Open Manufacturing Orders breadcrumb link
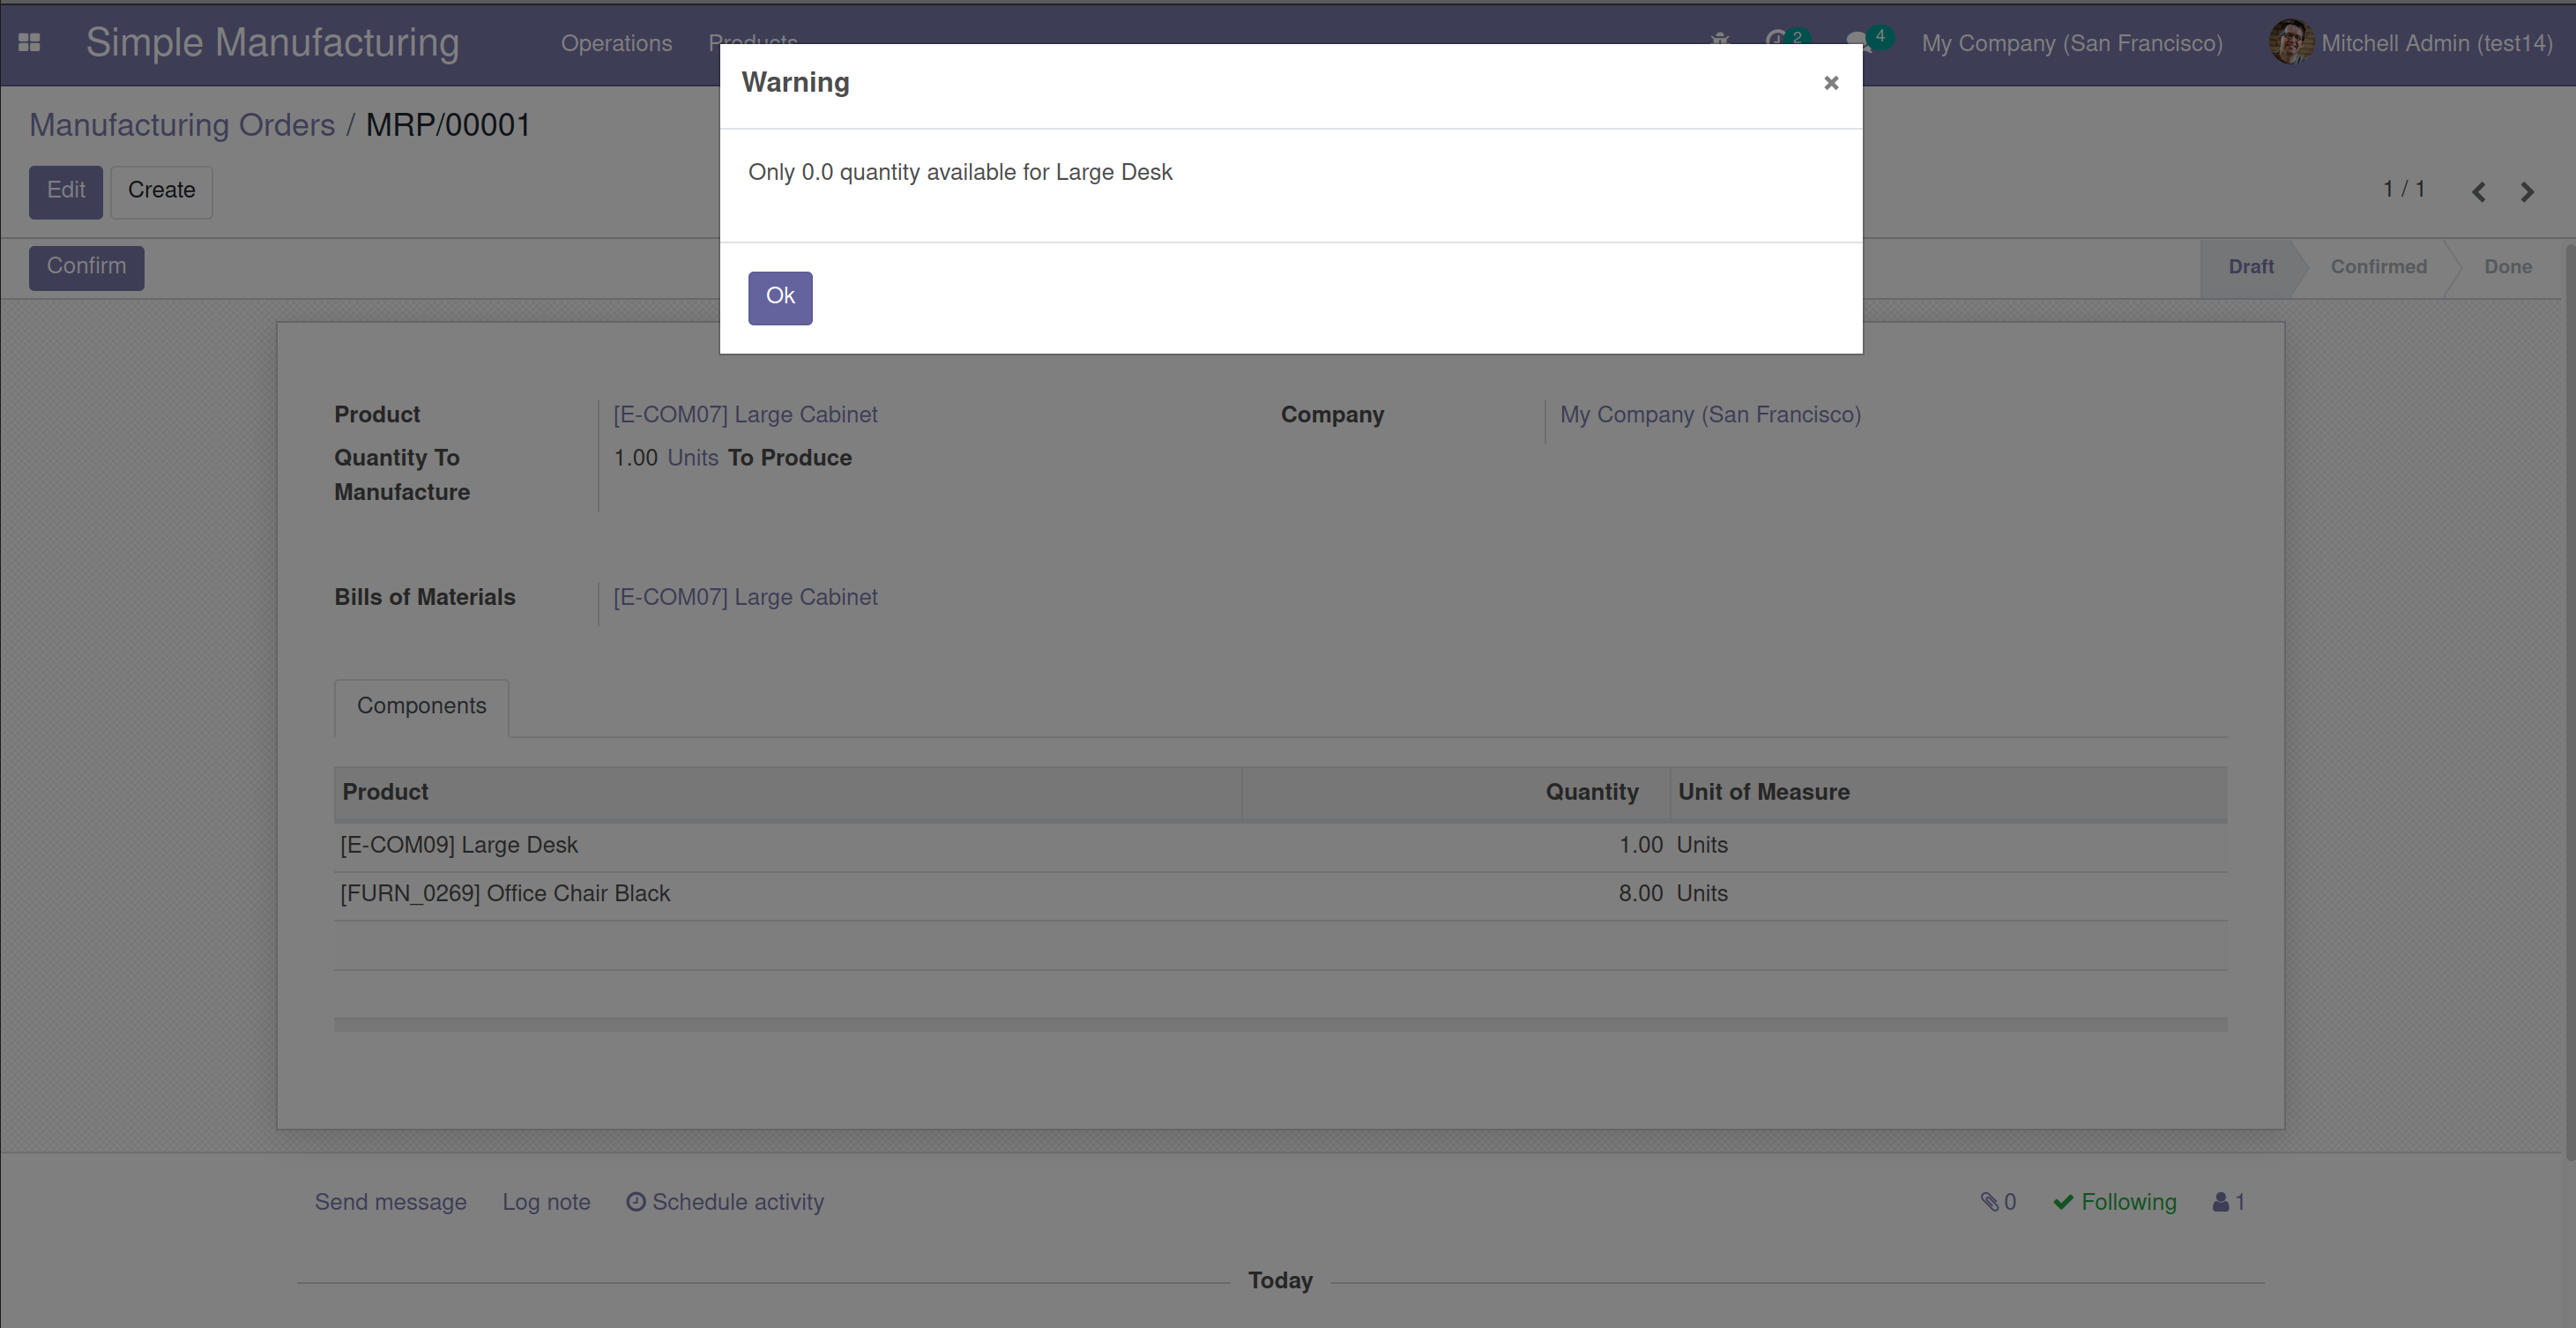 pos(182,125)
